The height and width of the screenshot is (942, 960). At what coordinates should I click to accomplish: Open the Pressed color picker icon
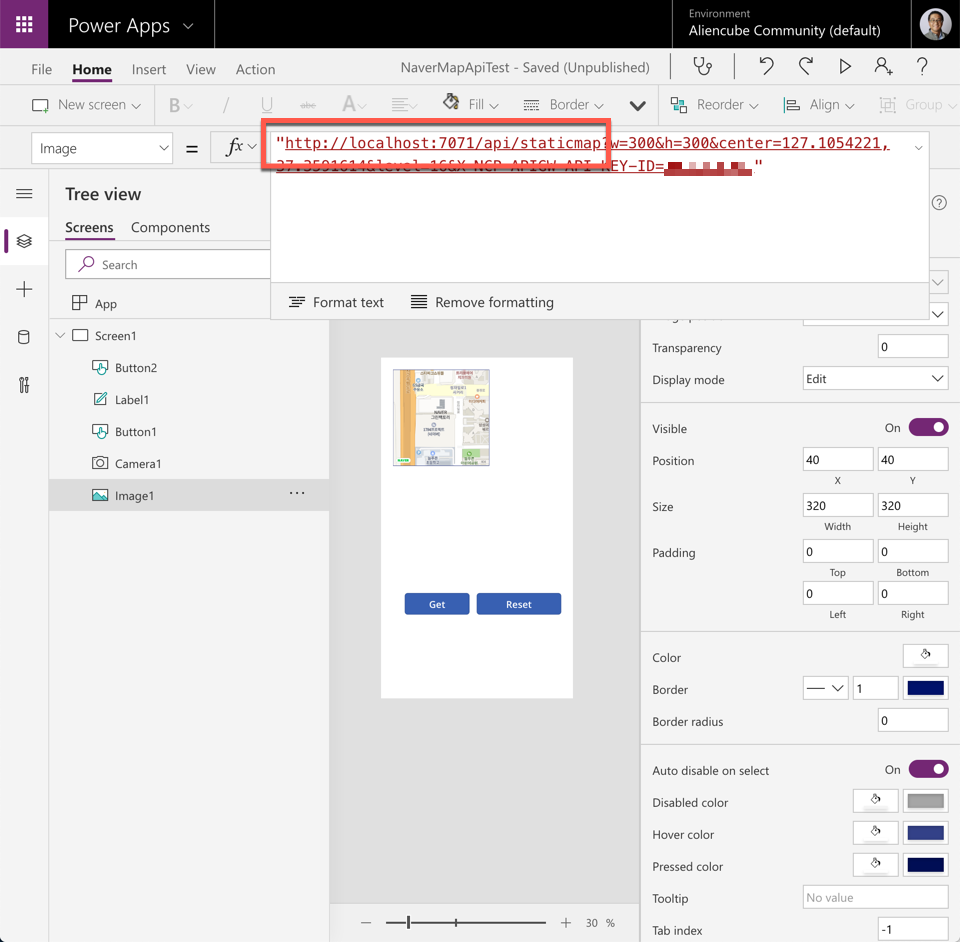coord(876,864)
